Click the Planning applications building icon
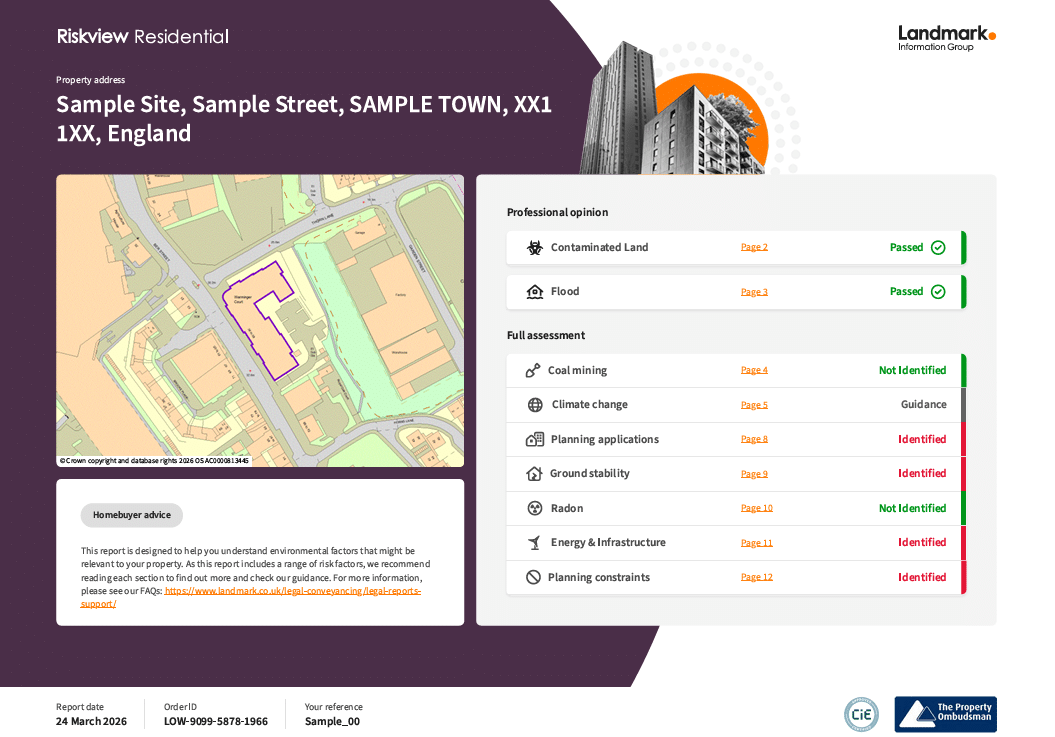The image size is (1055, 737). click(x=535, y=440)
